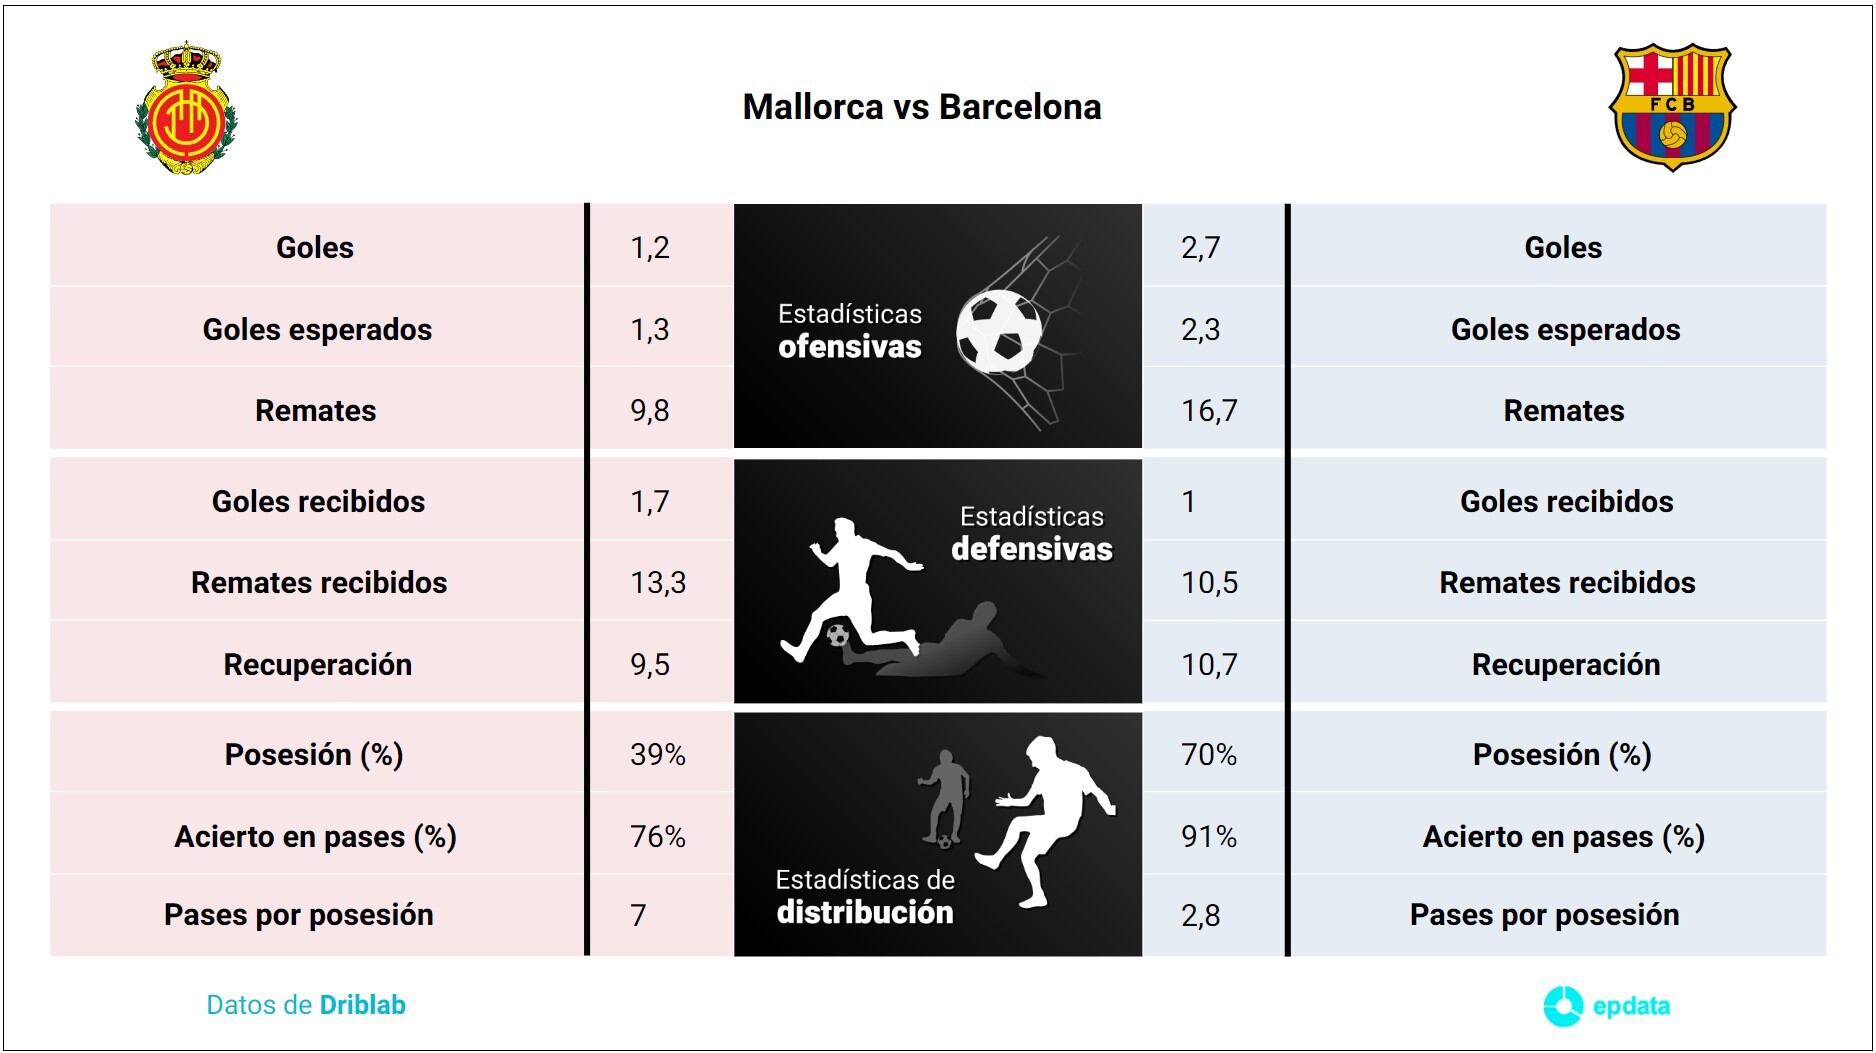Select the Estadísticas de distribución panel
This screenshot has height=1053, width=1876.
[865, 897]
